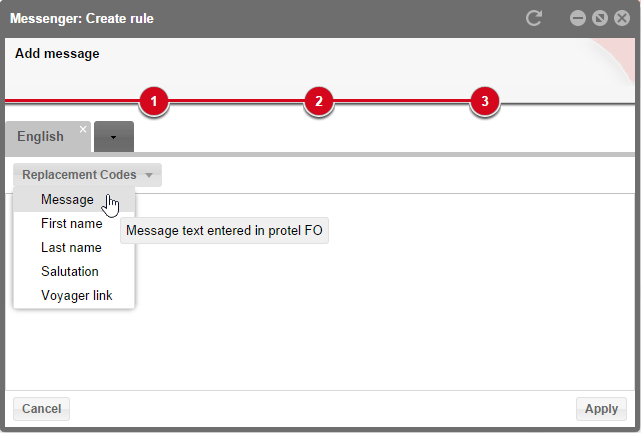Viewport: 641px width, 433px height.
Task: Click the Apply button
Action: 601,409
